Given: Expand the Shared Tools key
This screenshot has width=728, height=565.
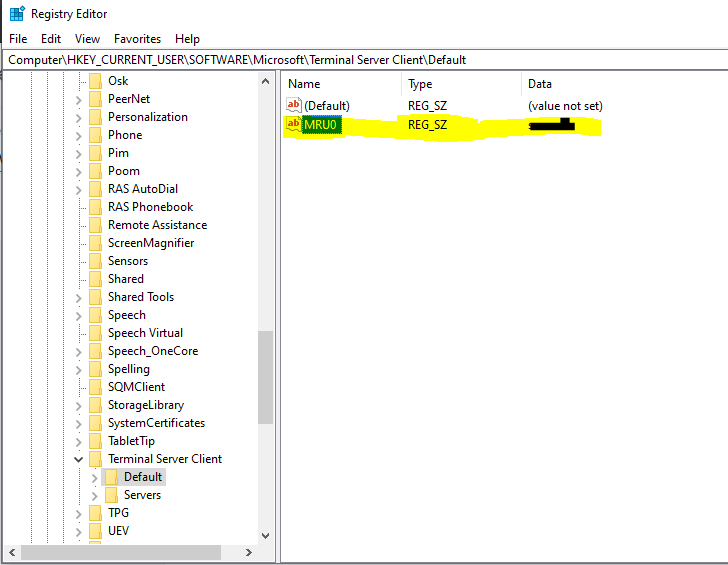Looking at the screenshot, I should 78,298.
